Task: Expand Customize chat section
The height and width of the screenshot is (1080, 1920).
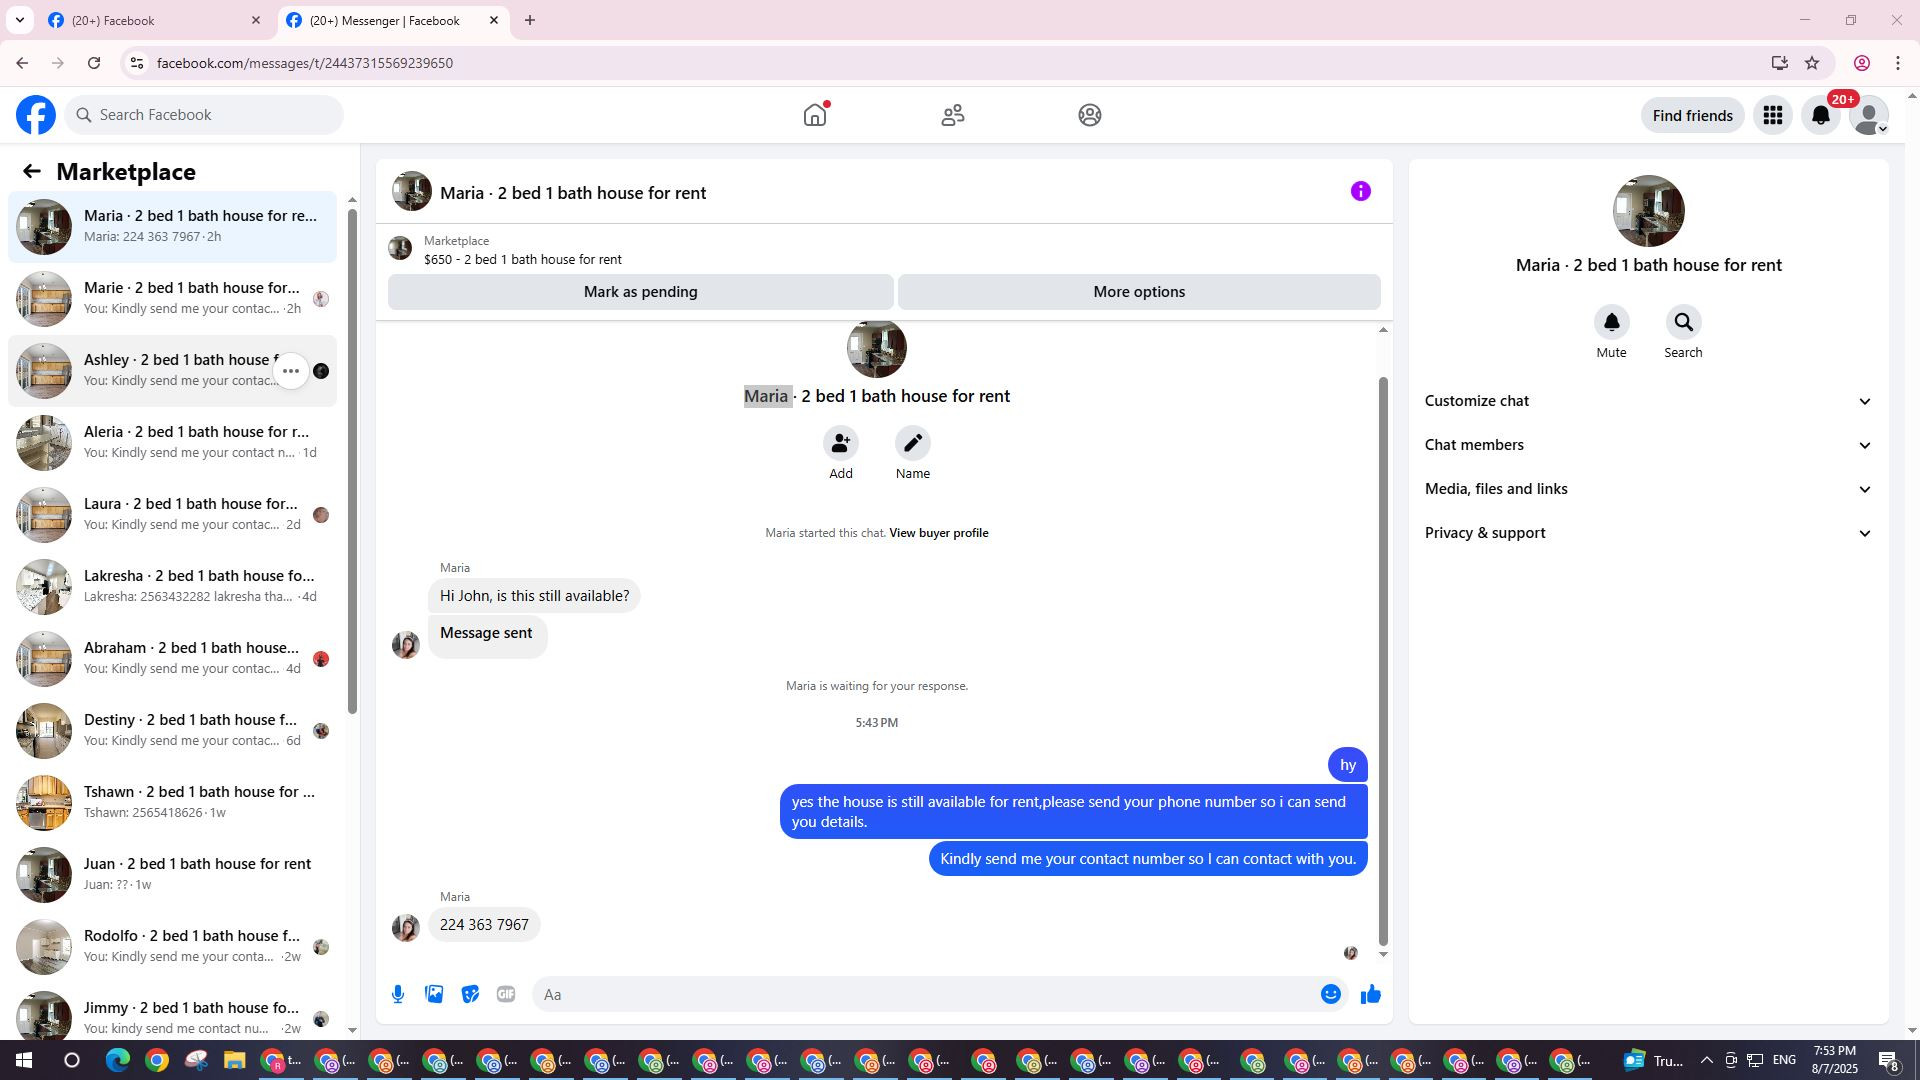Action: (1648, 401)
